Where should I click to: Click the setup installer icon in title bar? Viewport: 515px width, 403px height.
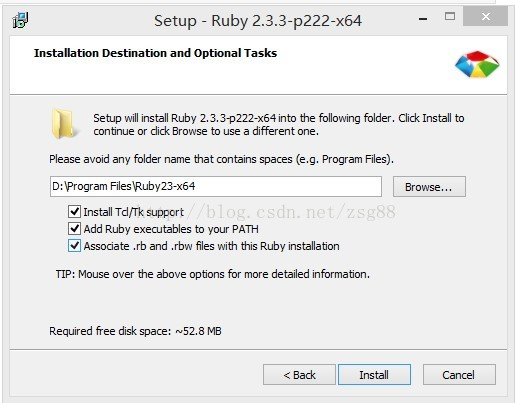20,20
